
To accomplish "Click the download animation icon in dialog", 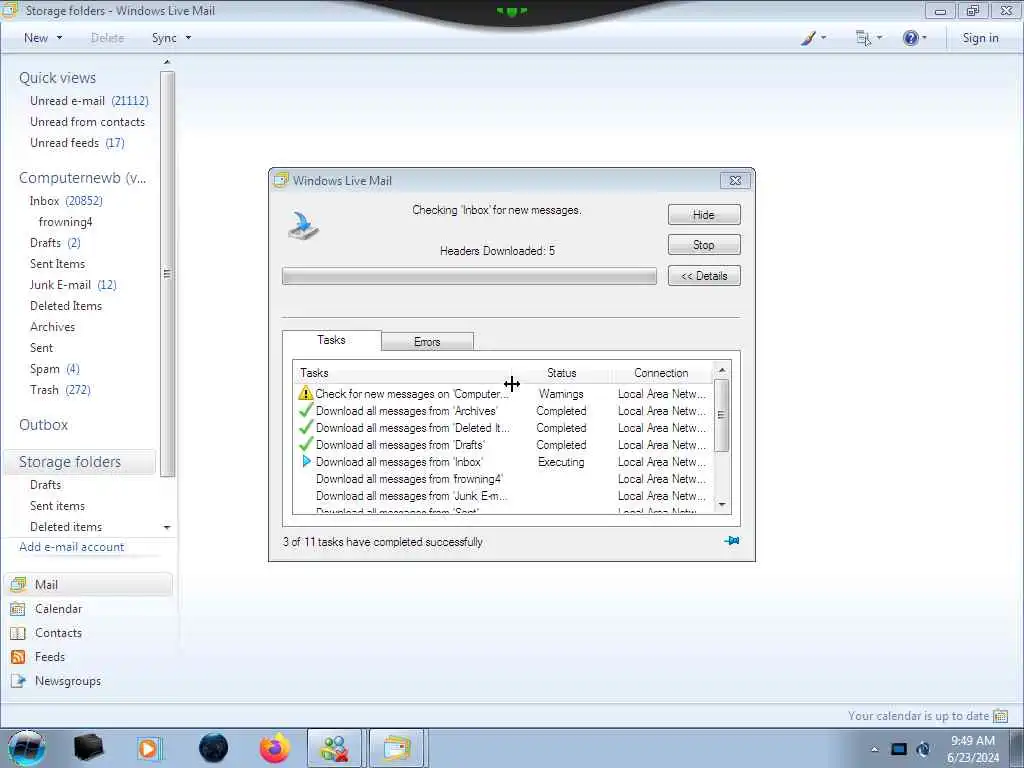I will coord(303,226).
